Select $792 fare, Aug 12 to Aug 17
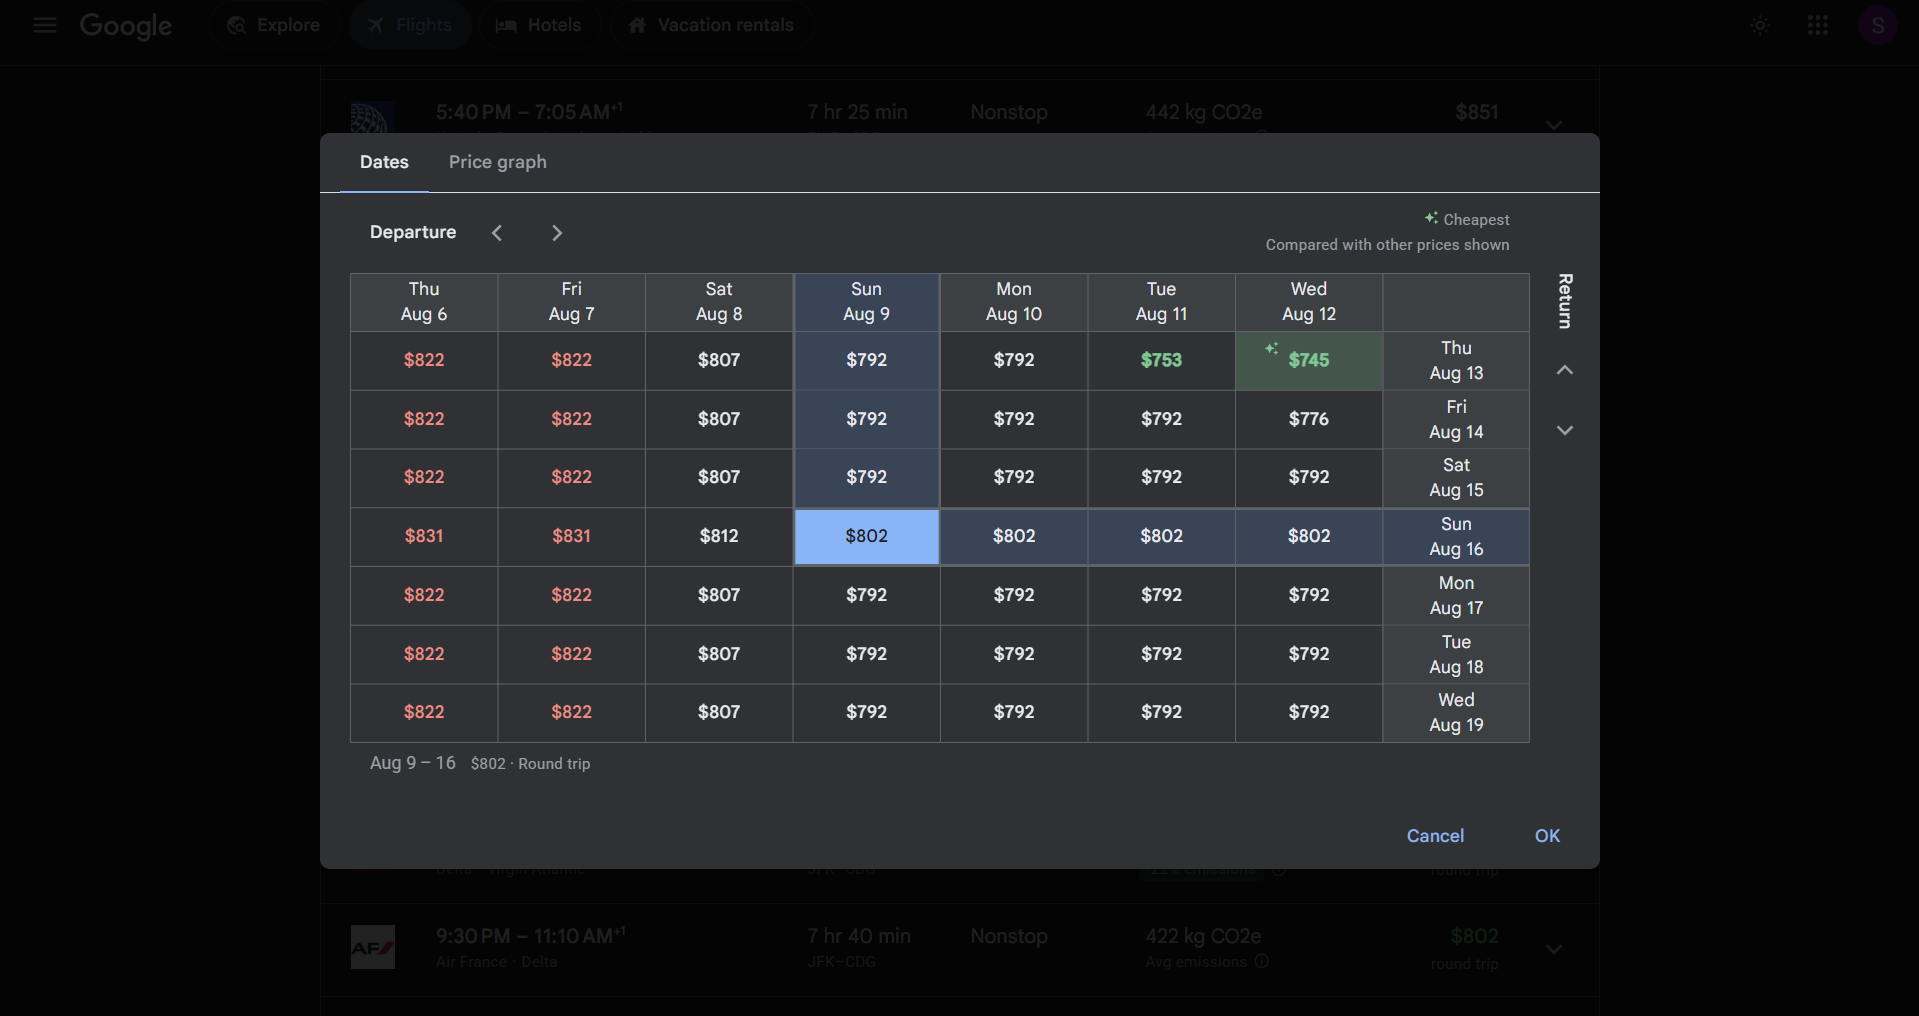 1309,596
